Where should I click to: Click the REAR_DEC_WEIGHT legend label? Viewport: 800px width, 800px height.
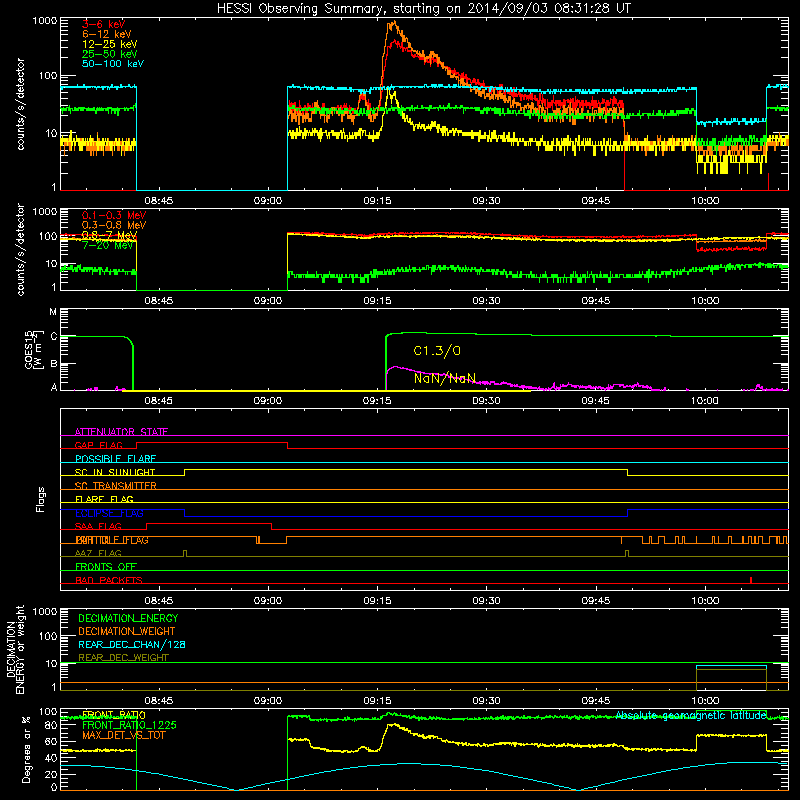123,658
